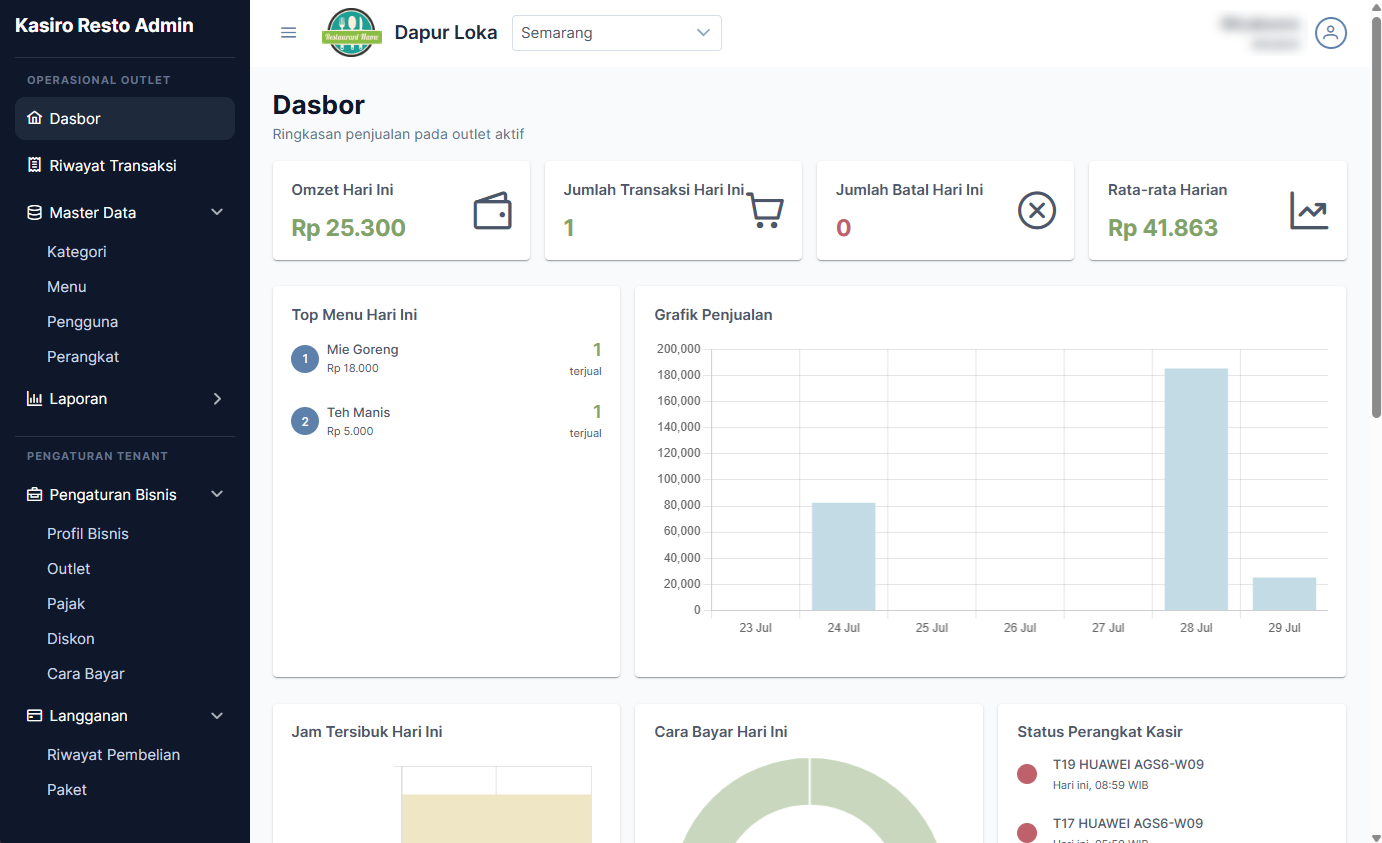This screenshot has width=1382, height=843.
Task: Click the shopping cart icon
Action: [766, 211]
